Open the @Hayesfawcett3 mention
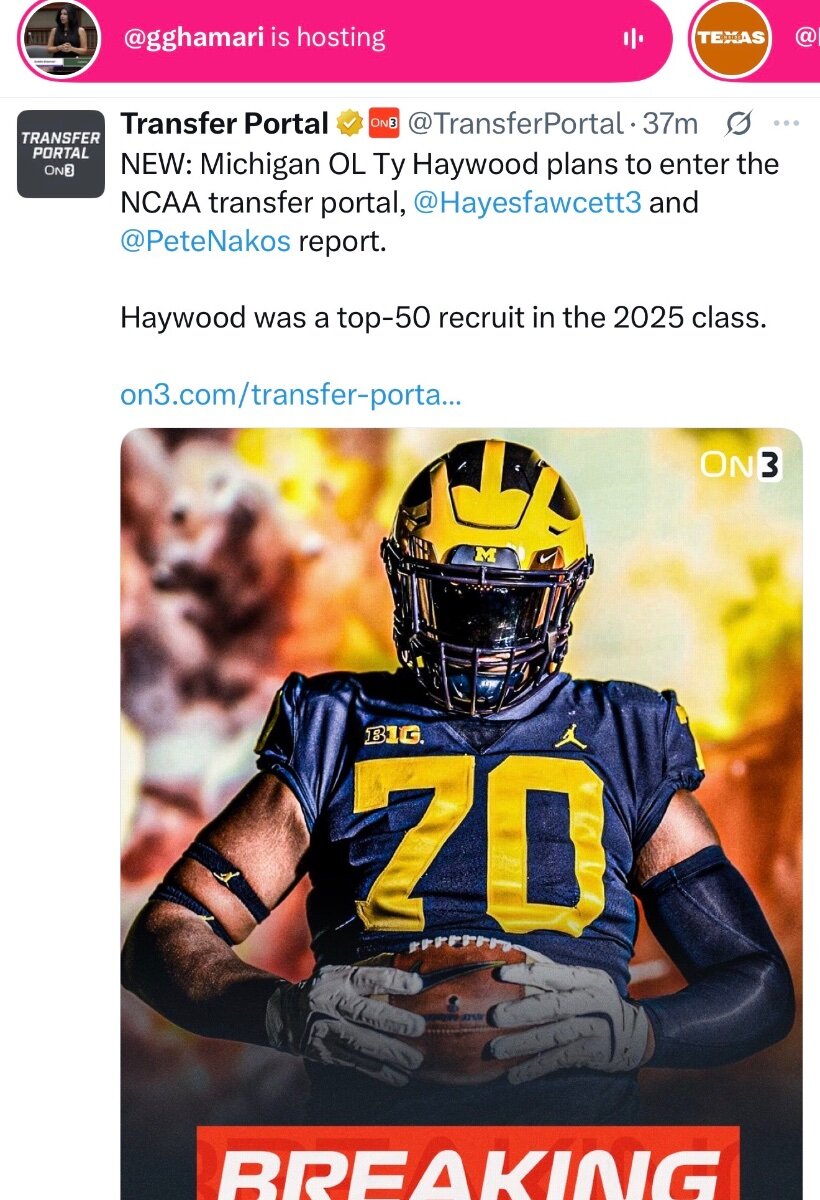Image resolution: width=820 pixels, height=1200 pixels. 527,203
